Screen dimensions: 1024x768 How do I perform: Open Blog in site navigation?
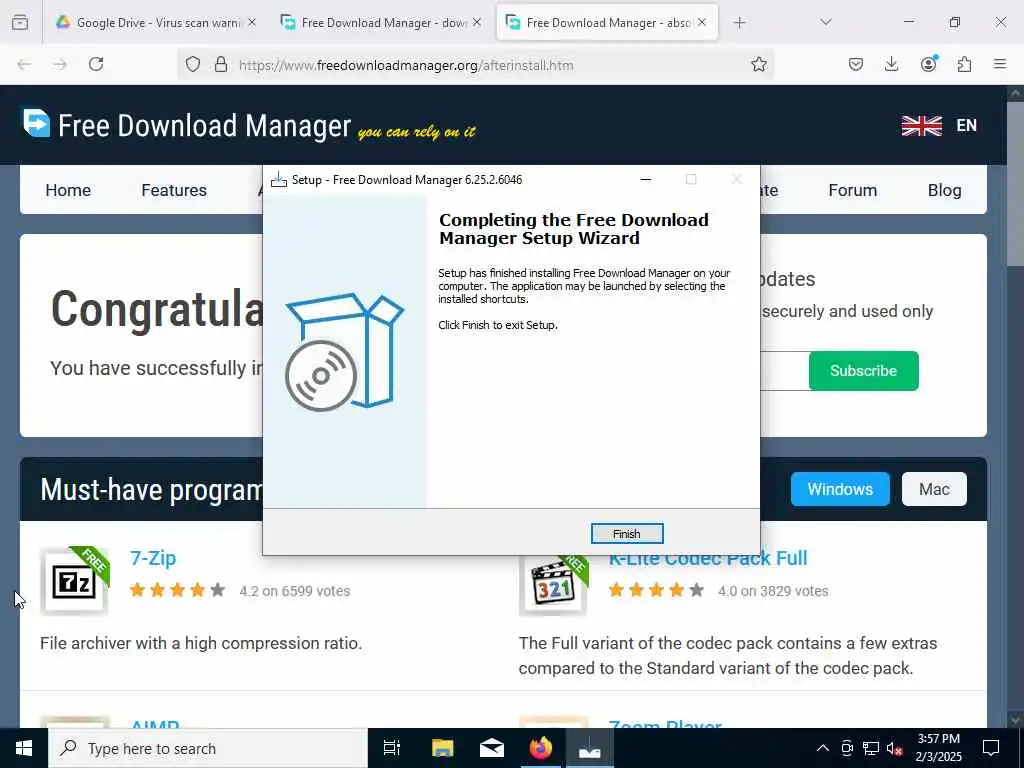[944, 190]
